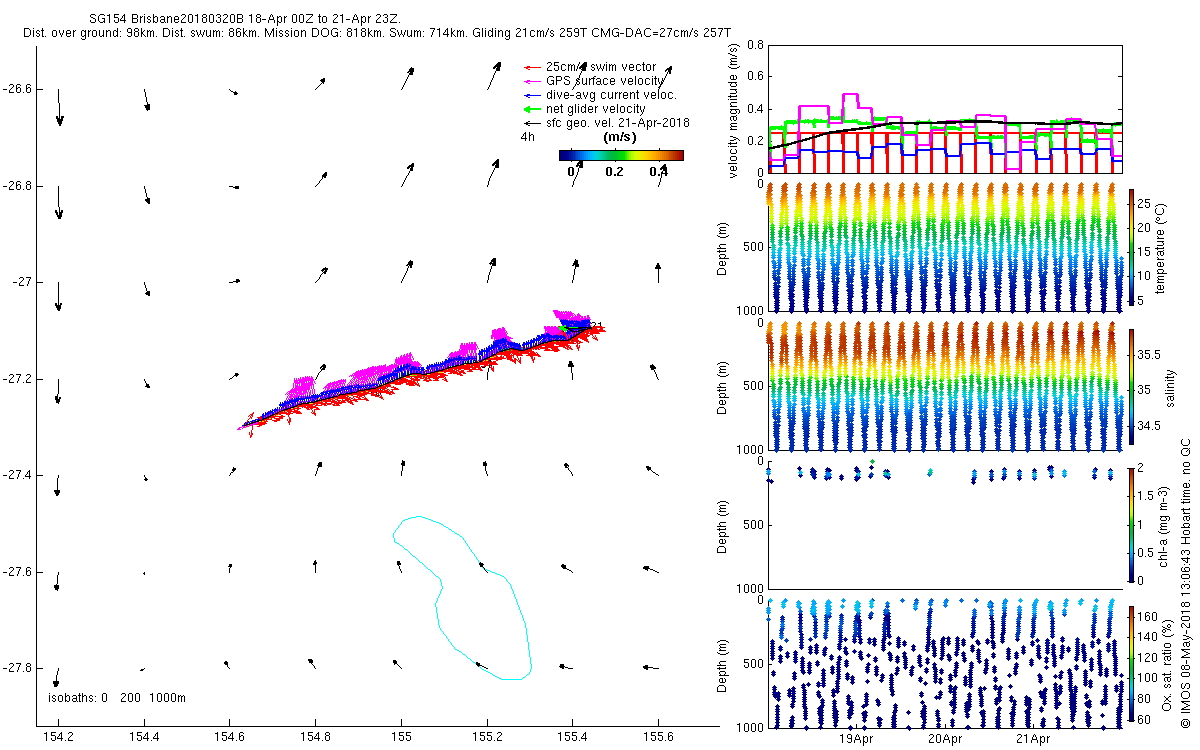Click the 'Dist. over ground: 98km' subtitle line
The height and width of the screenshot is (750, 1200).
pos(378,33)
